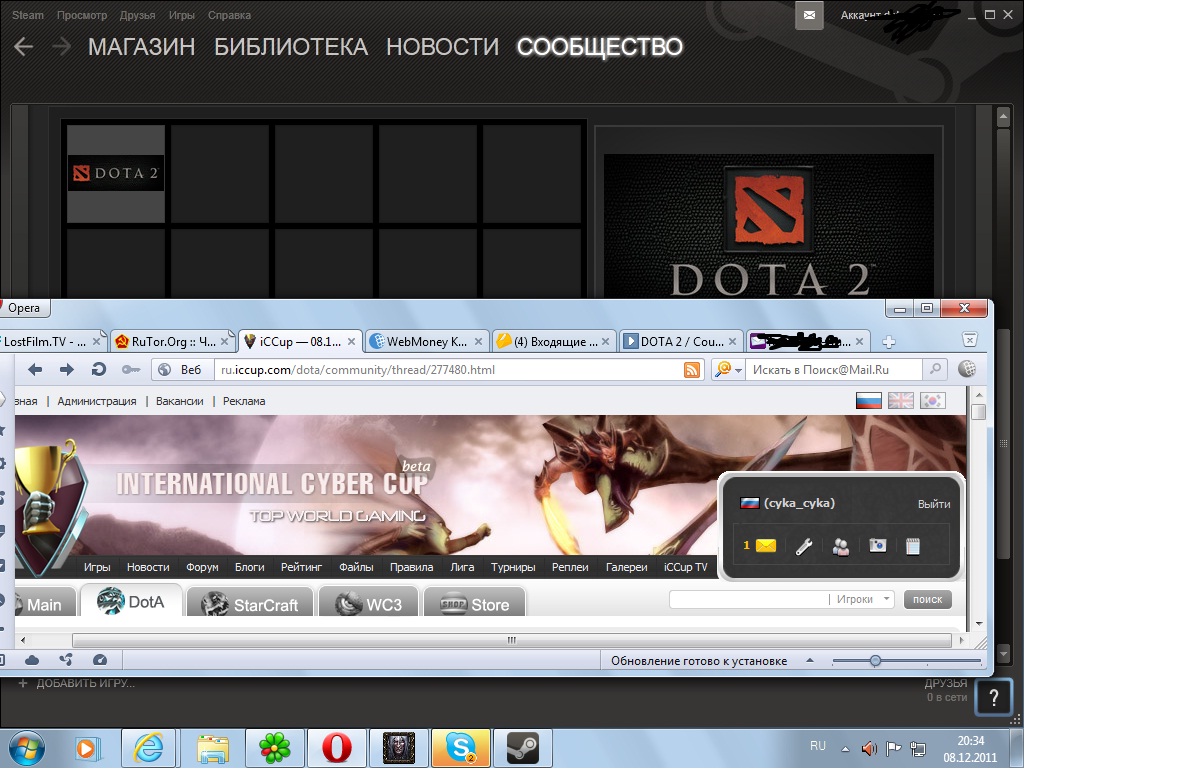Open iCCup friends users icon
This screenshot has width=1200, height=772.
[840, 546]
